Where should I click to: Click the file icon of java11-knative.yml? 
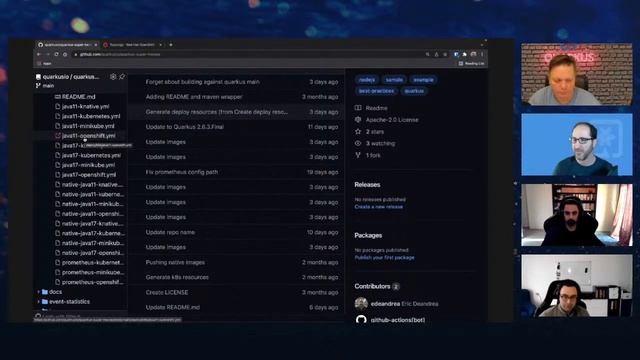pyautogui.click(x=58, y=106)
